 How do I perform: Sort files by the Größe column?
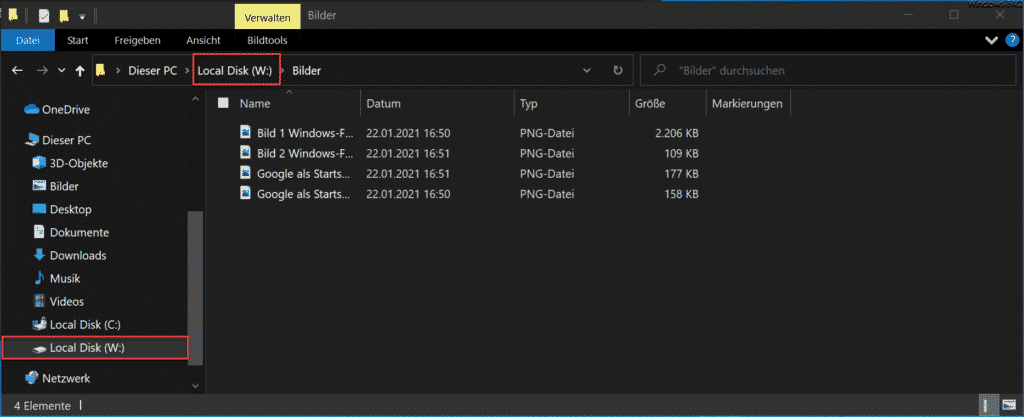650,103
